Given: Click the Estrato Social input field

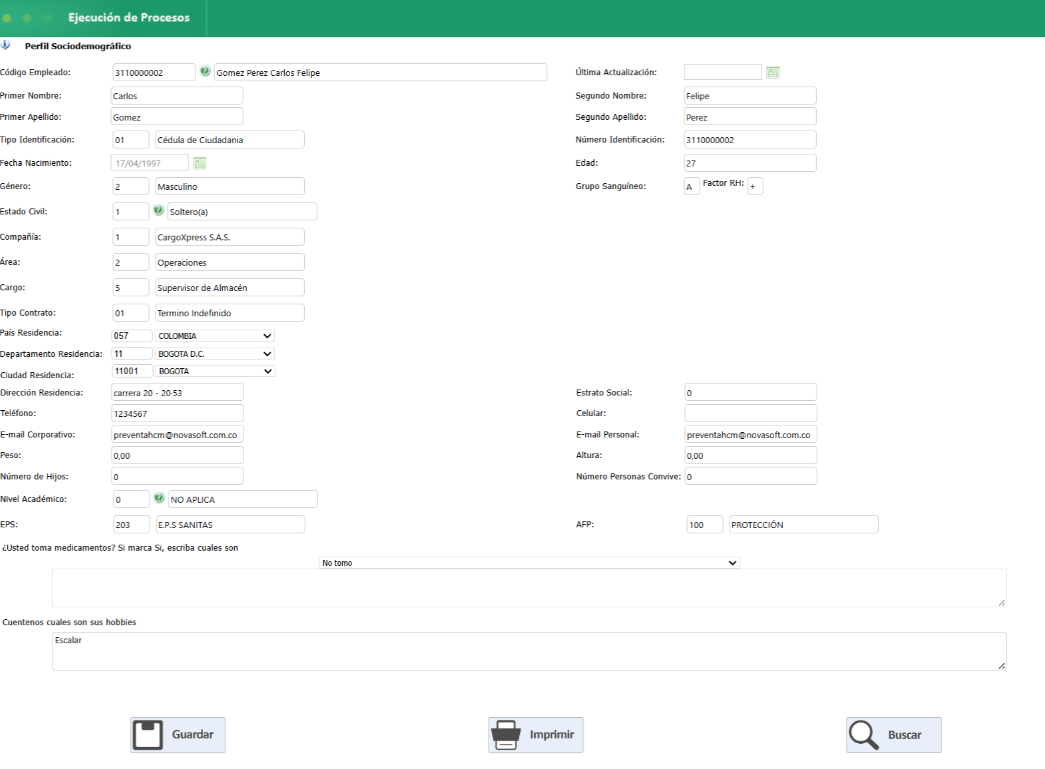Looking at the screenshot, I should [x=750, y=392].
